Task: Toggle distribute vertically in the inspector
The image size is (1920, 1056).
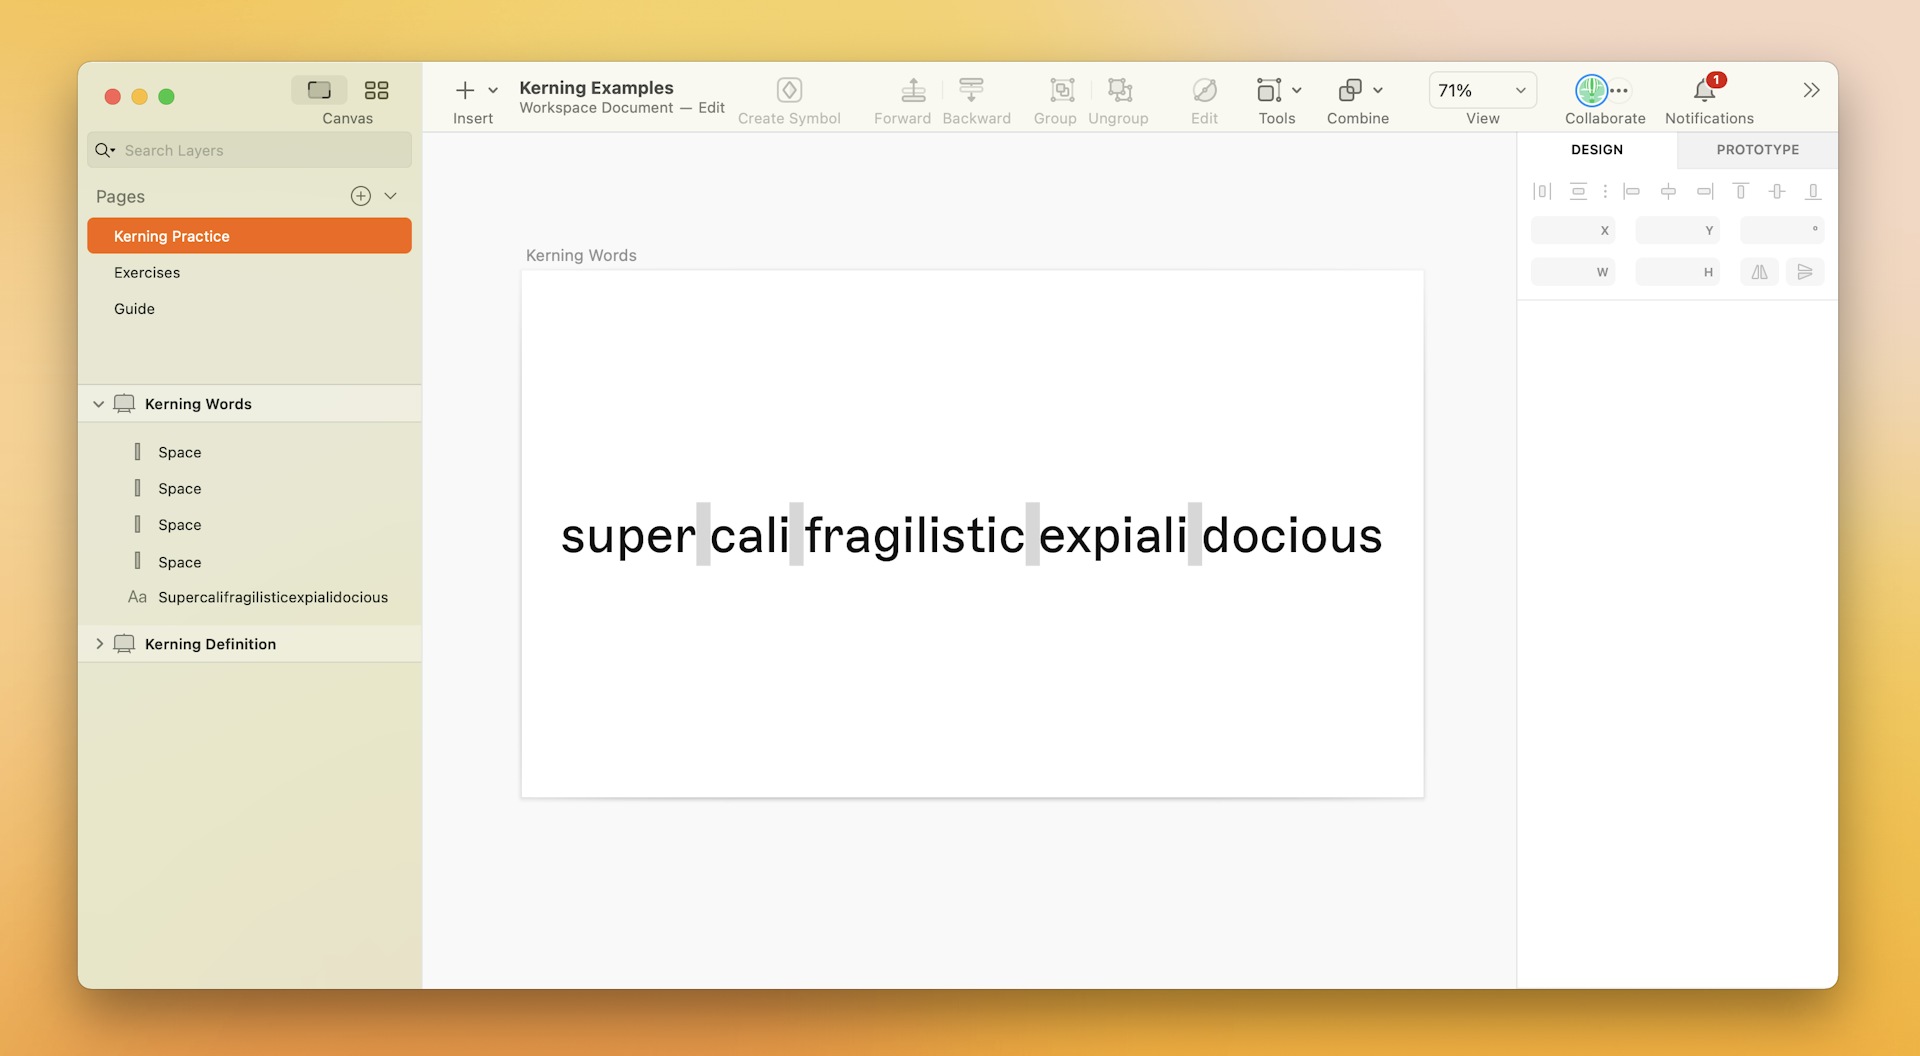Action: tap(1579, 190)
